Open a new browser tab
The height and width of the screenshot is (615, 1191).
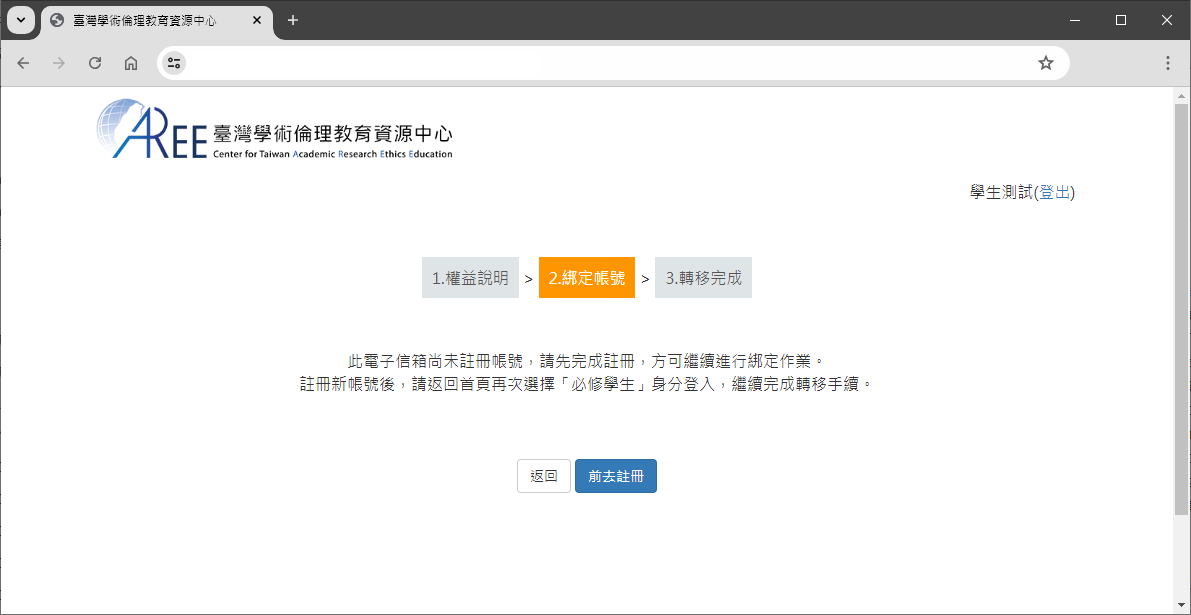[x=293, y=20]
